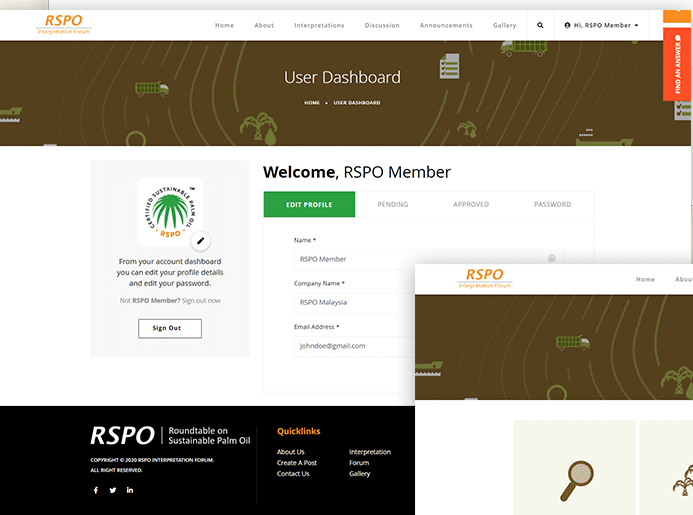Select the Edit Profile tab
The image size is (693, 515).
pos(309,204)
